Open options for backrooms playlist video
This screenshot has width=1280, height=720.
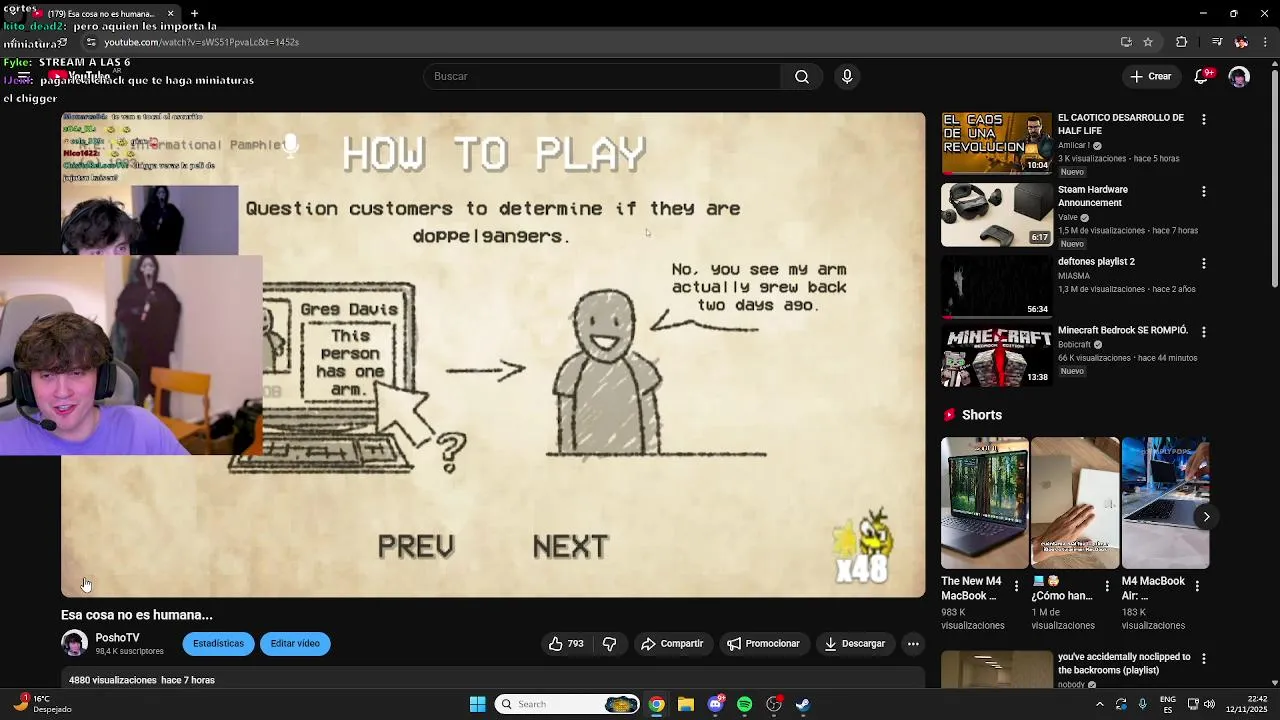(1204, 658)
